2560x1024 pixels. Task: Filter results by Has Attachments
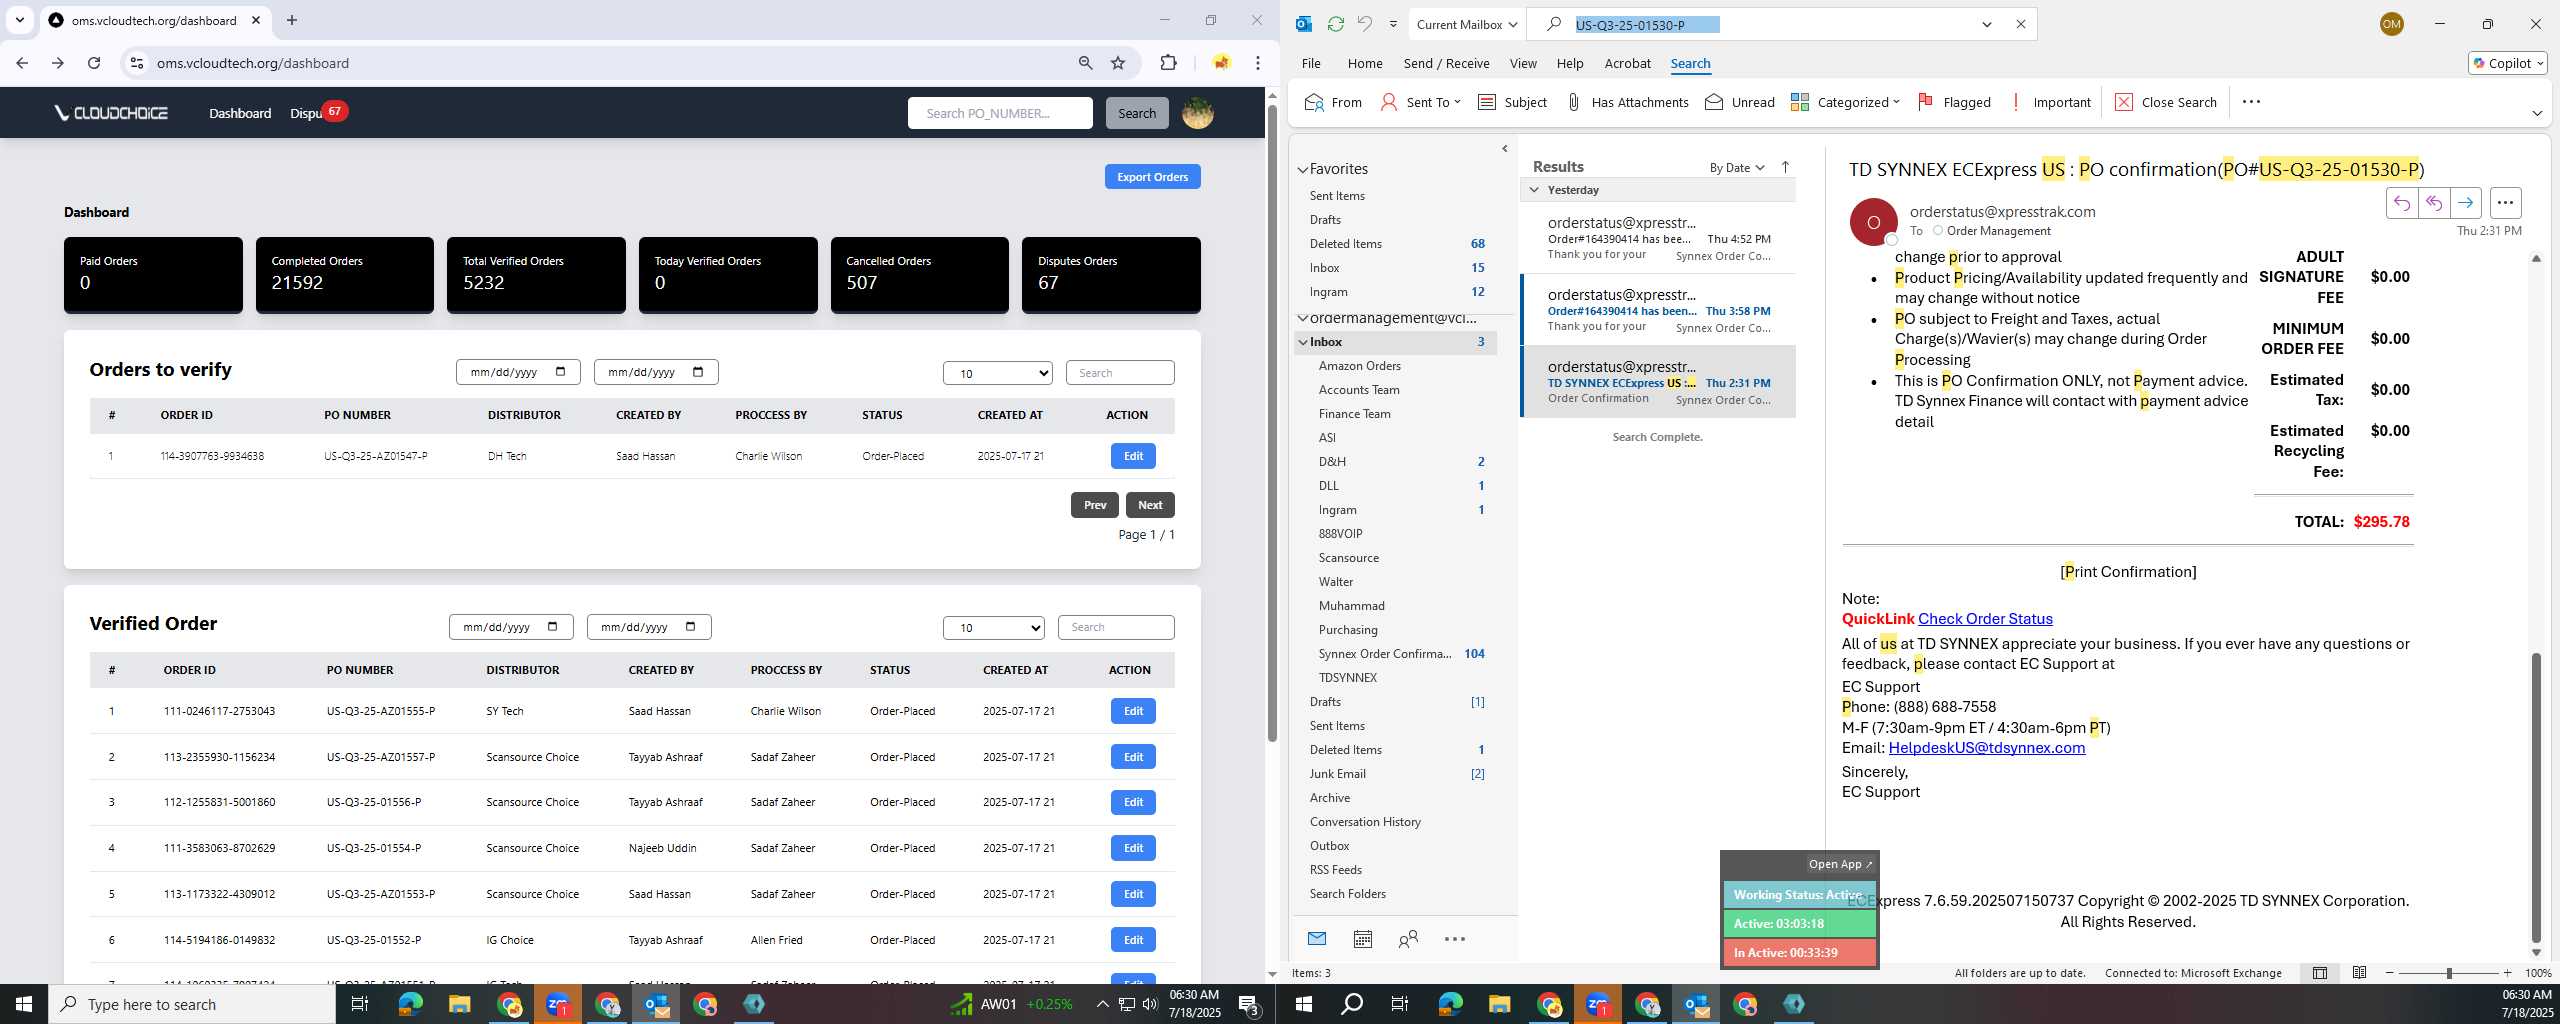(x=1627, y=102)
